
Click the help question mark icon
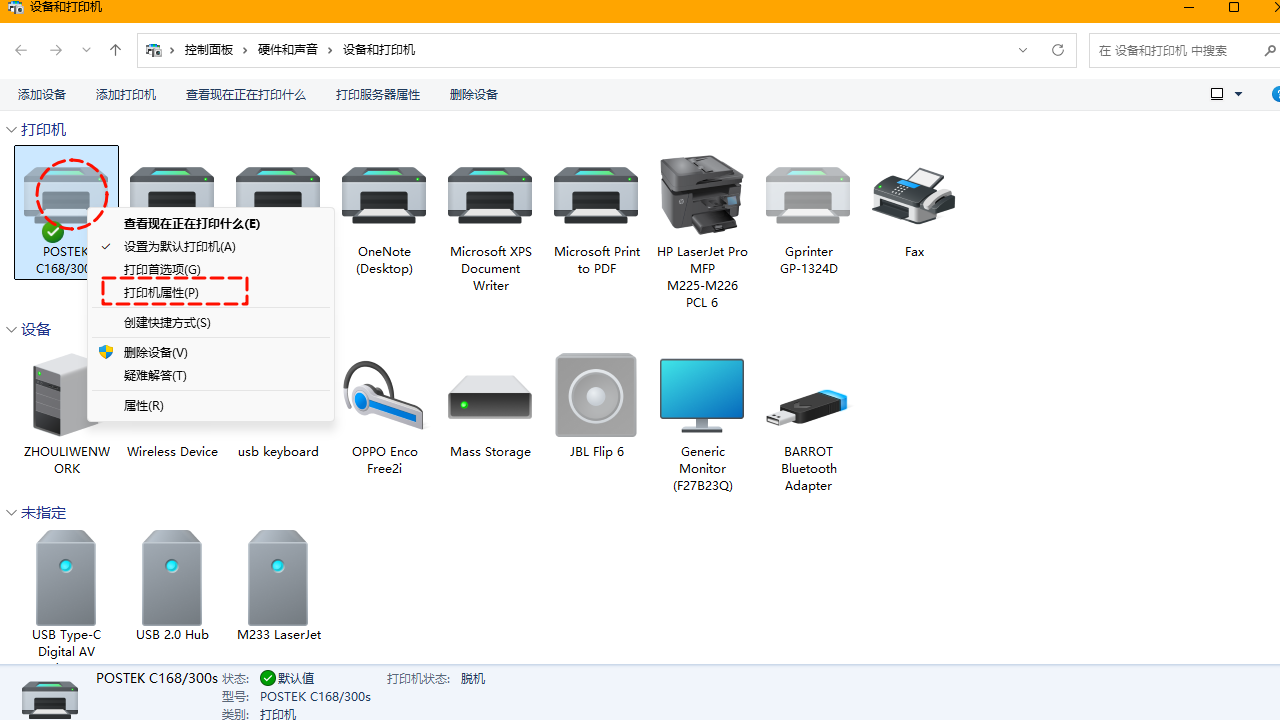pos(1275,94)
